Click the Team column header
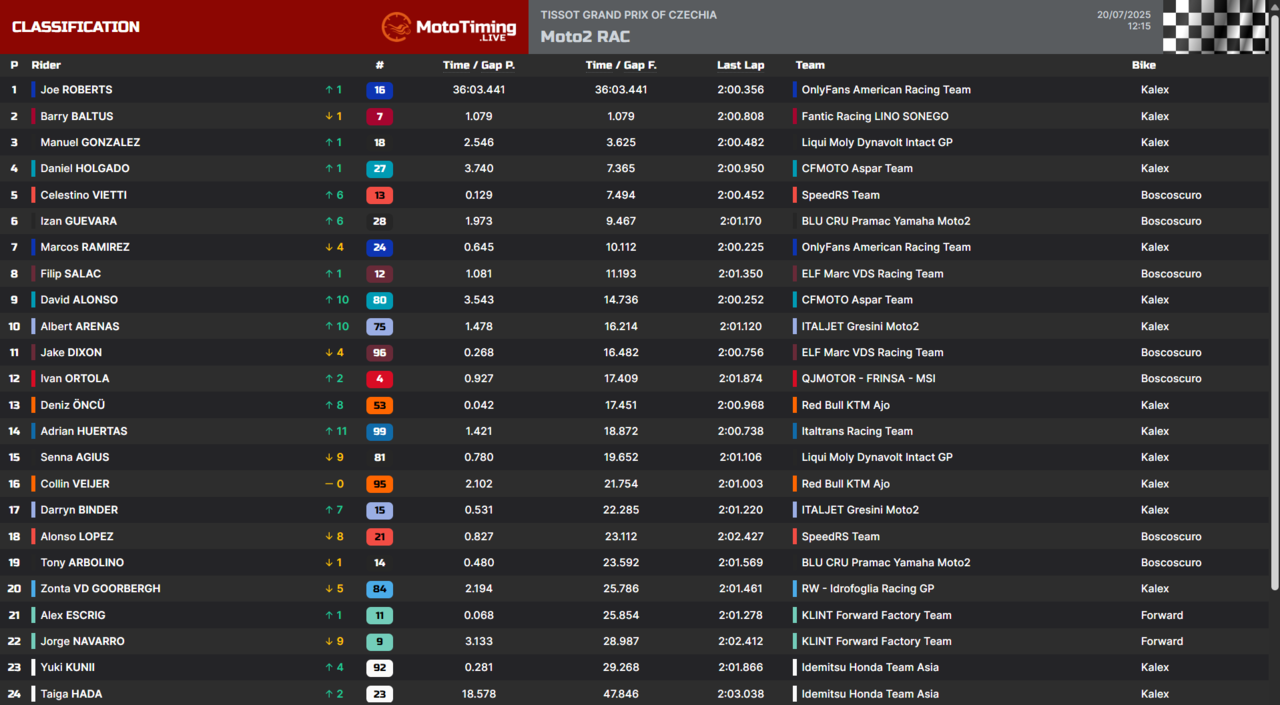 coord(810,65)
